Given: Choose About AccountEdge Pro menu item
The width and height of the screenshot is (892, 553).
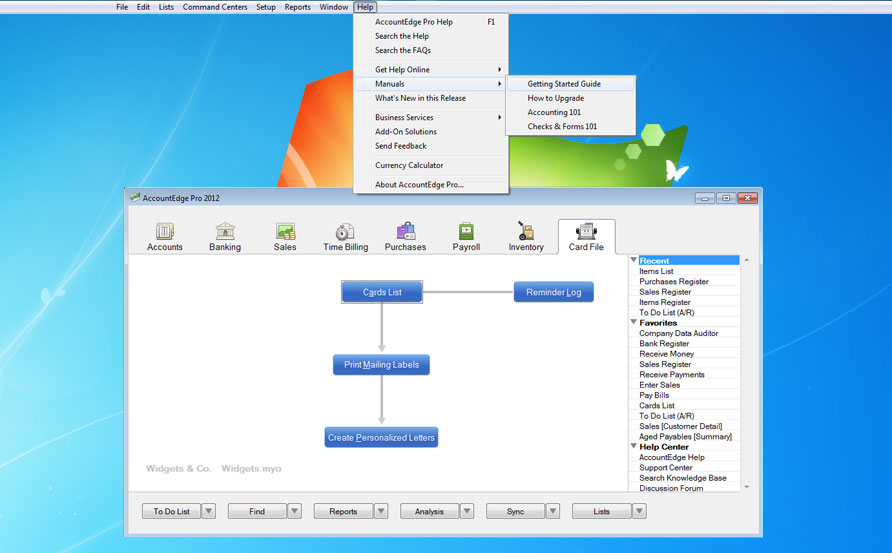Looking at the screenshot, I should click(x=431, y=184).
